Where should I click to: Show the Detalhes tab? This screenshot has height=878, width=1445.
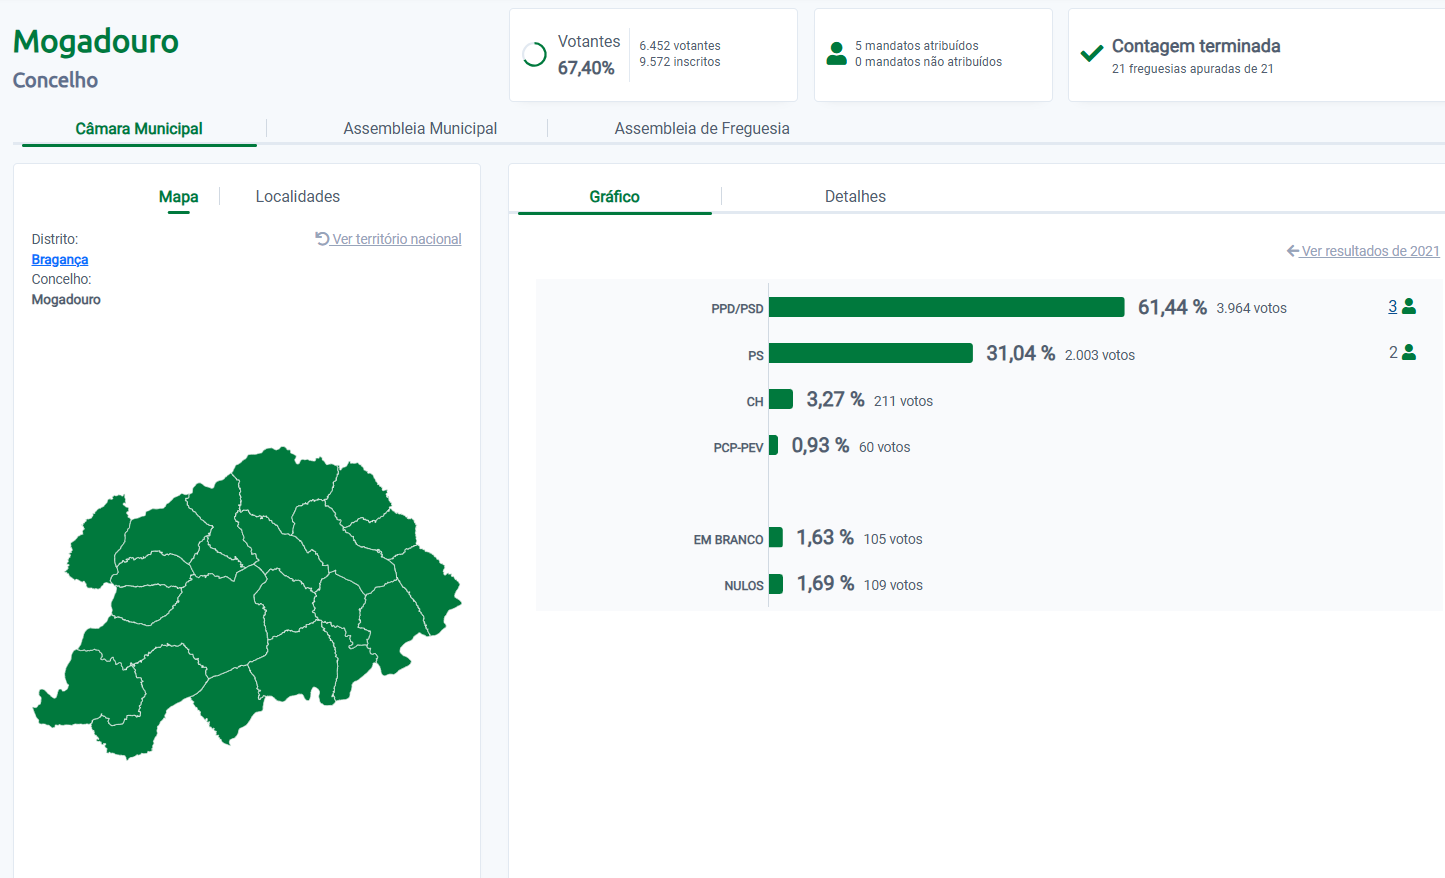pos(855,197)
